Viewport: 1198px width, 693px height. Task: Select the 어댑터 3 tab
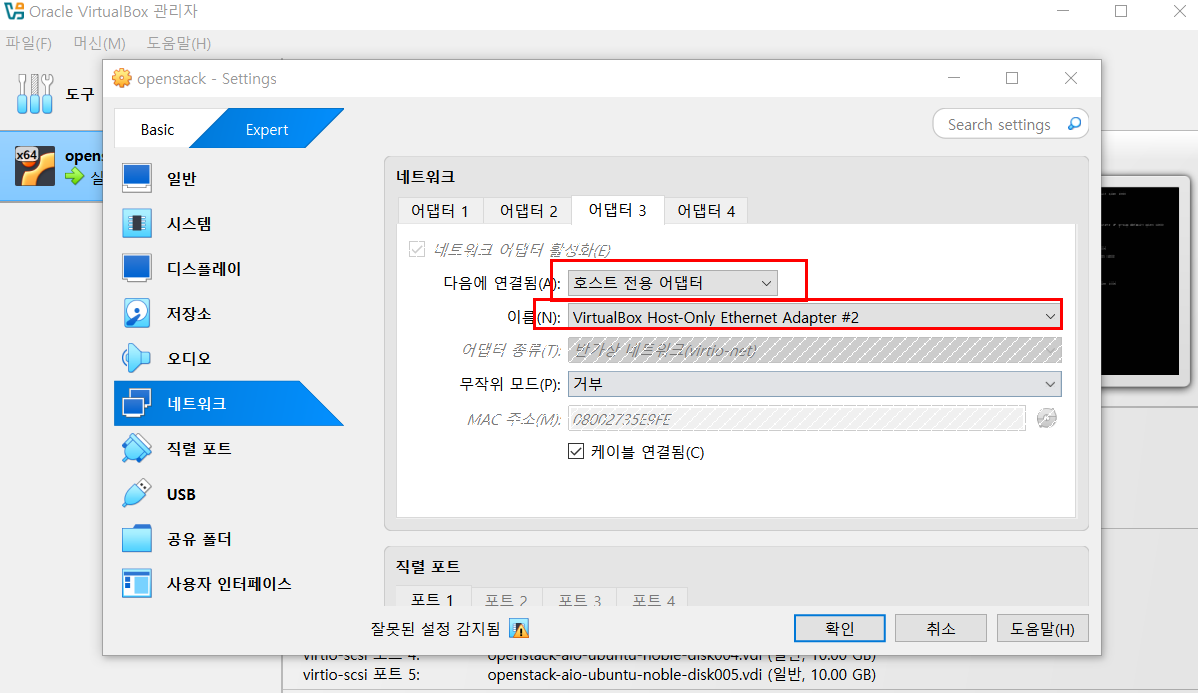coord(617,210)
